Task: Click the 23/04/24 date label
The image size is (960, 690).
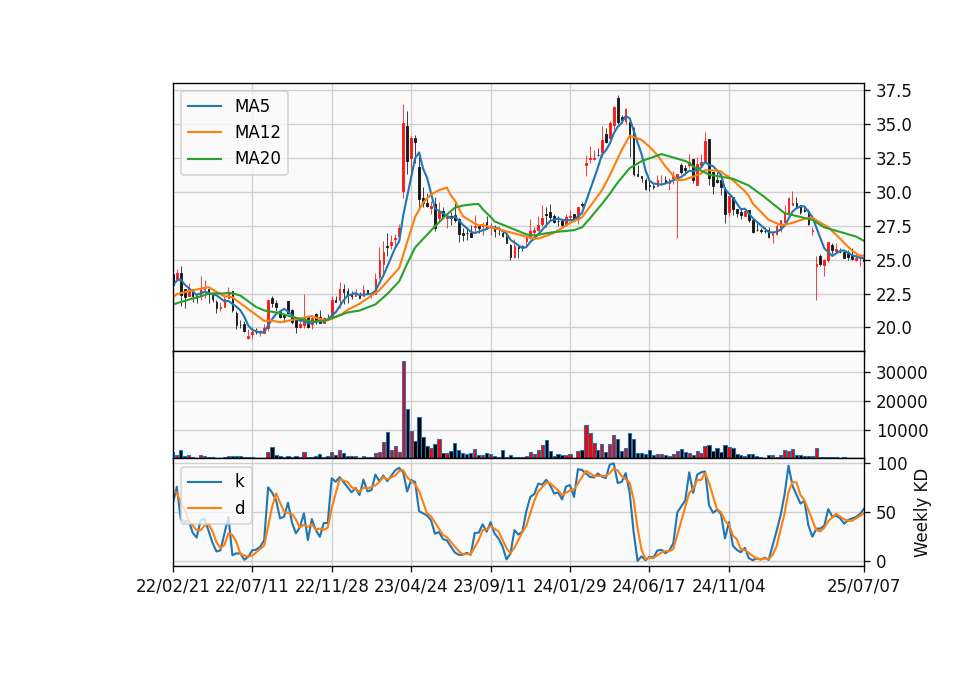Action: [410, 586]
